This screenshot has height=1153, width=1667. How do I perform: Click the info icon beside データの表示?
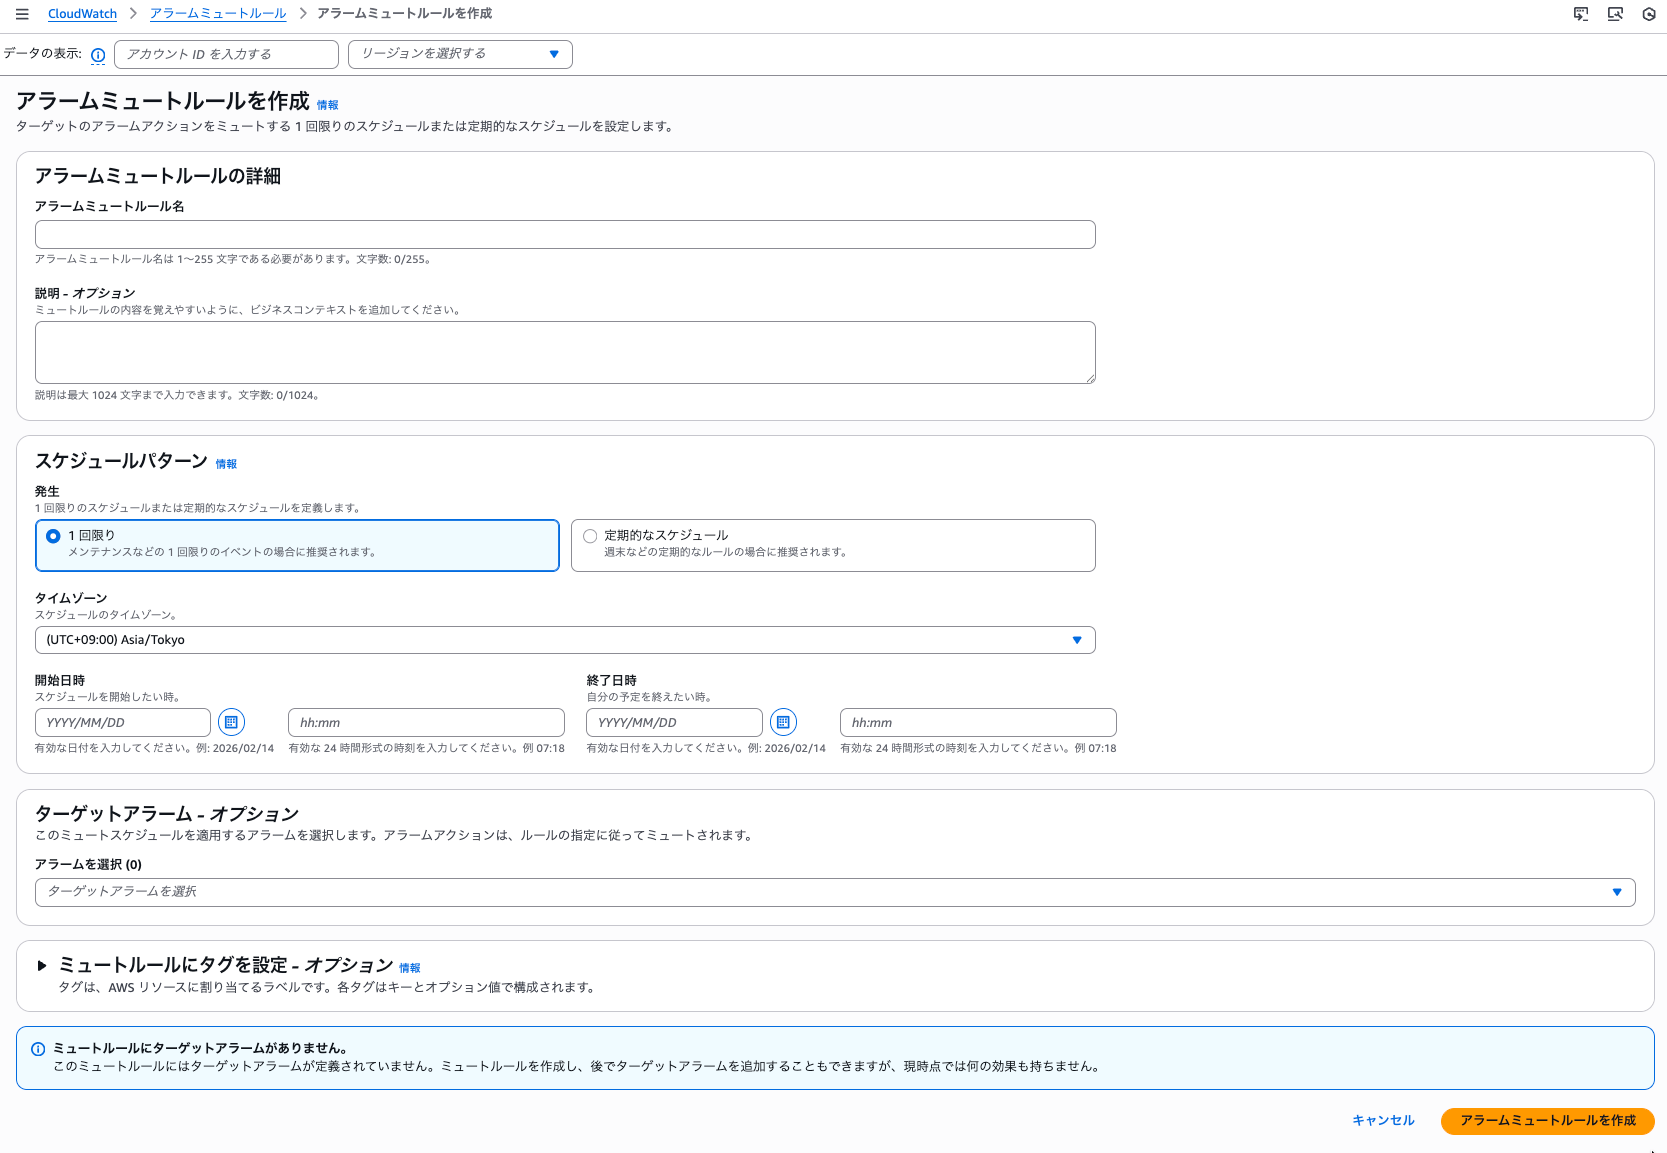(x=98, y=55)
